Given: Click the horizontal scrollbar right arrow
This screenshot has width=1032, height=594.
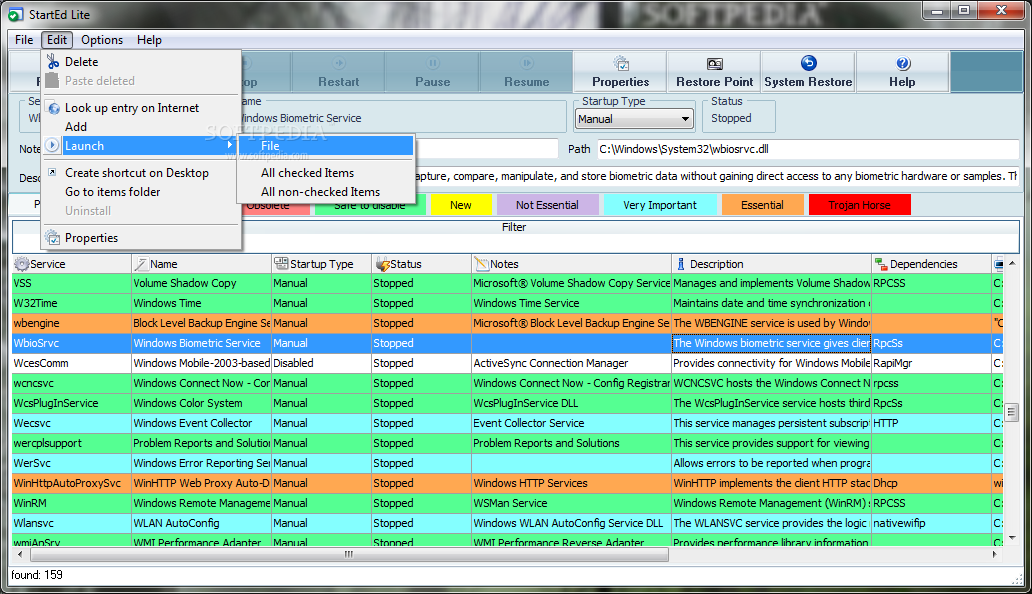Looking at the screenshot, I should click(994, 555).
